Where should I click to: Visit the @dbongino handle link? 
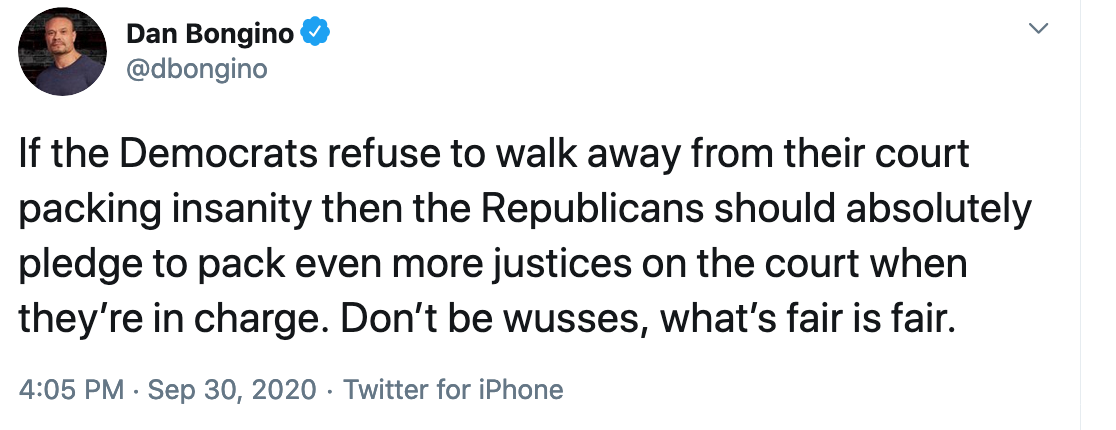pos(196,69)
